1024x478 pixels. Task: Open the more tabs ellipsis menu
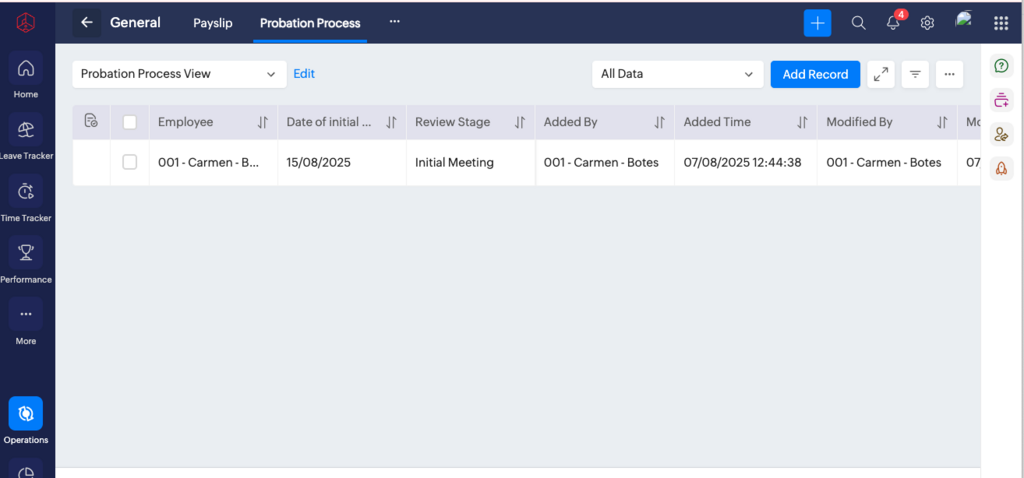[394, 21]
